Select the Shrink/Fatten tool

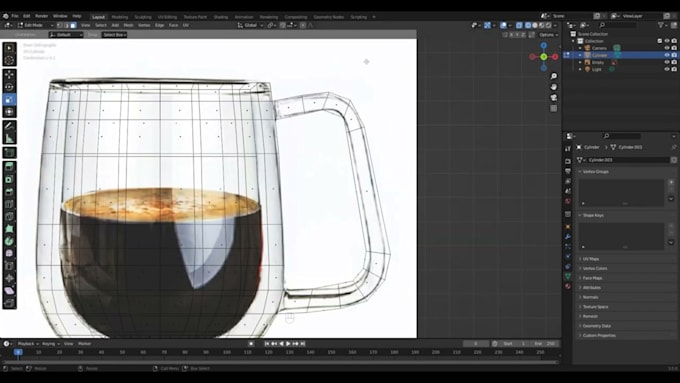(9, 278)
